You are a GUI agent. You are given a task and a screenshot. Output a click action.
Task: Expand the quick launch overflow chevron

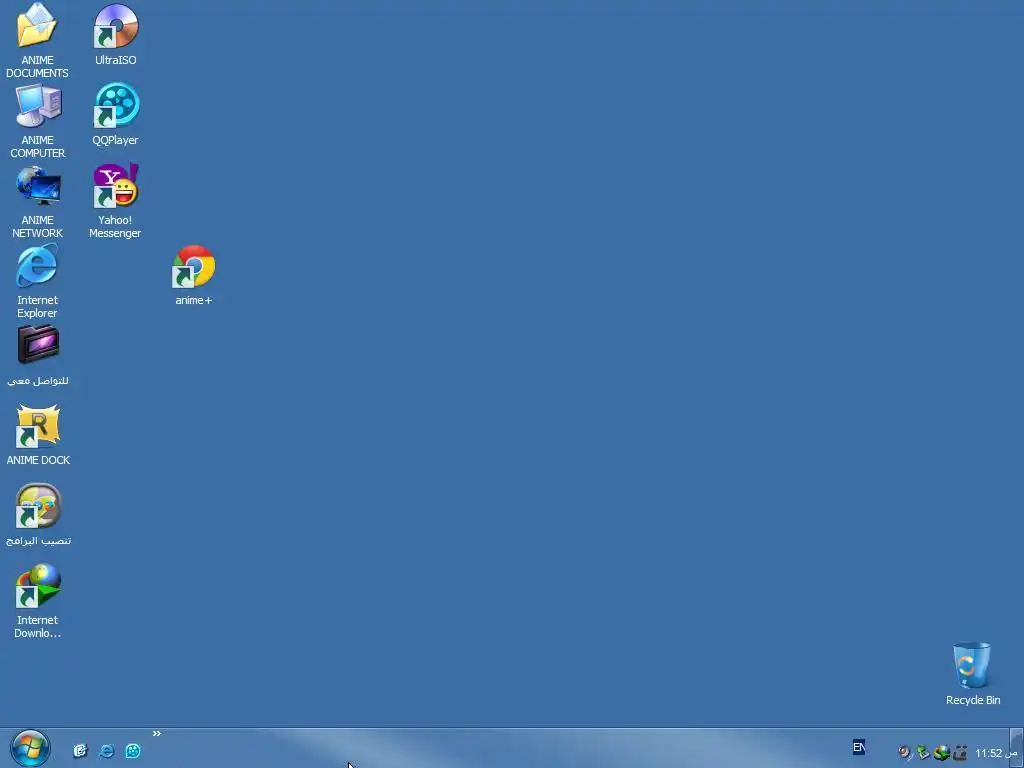click(x=157, y=733)
